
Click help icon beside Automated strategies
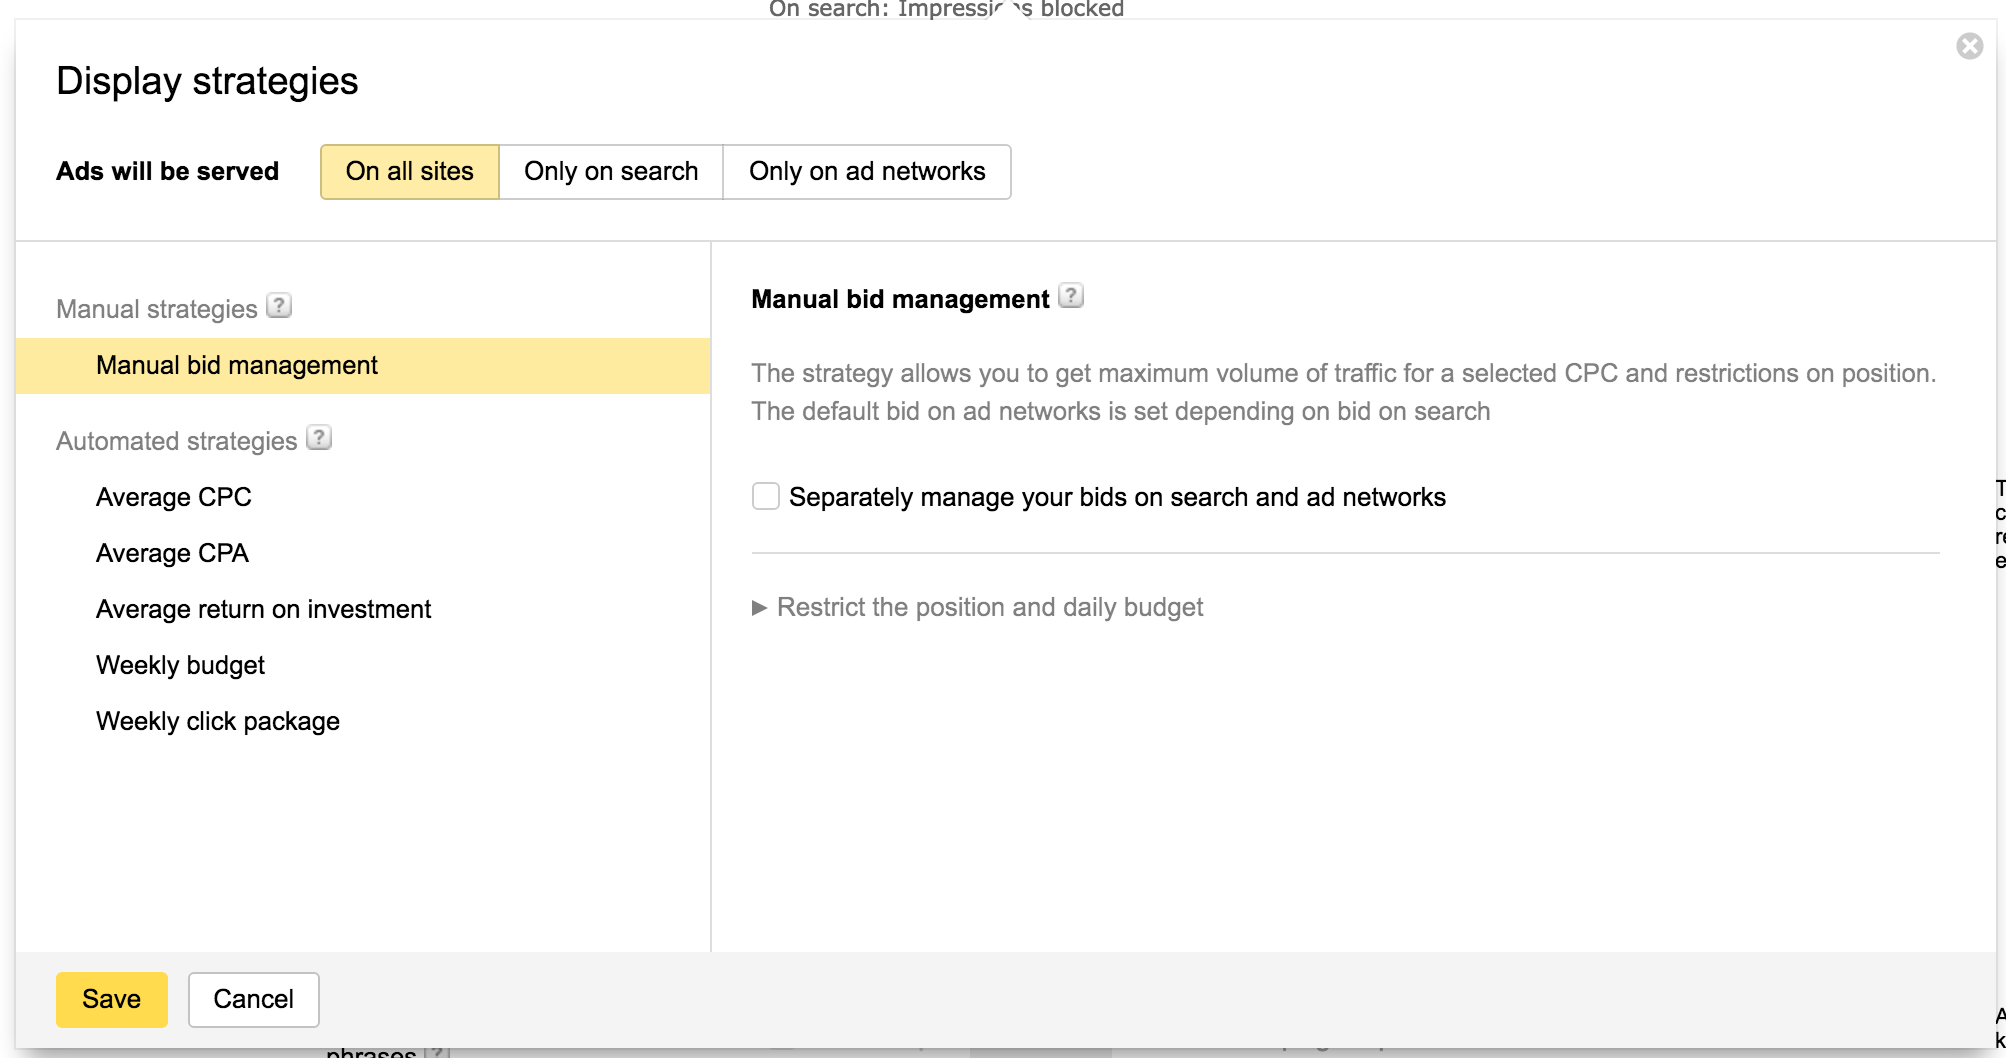319,438
